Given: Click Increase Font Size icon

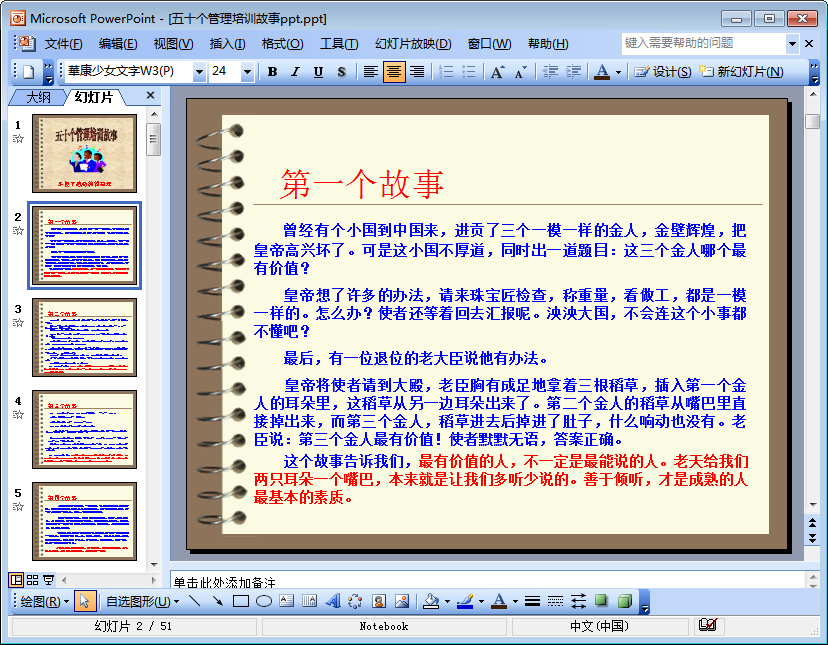Looking at the screenshot, I should 497,72.
